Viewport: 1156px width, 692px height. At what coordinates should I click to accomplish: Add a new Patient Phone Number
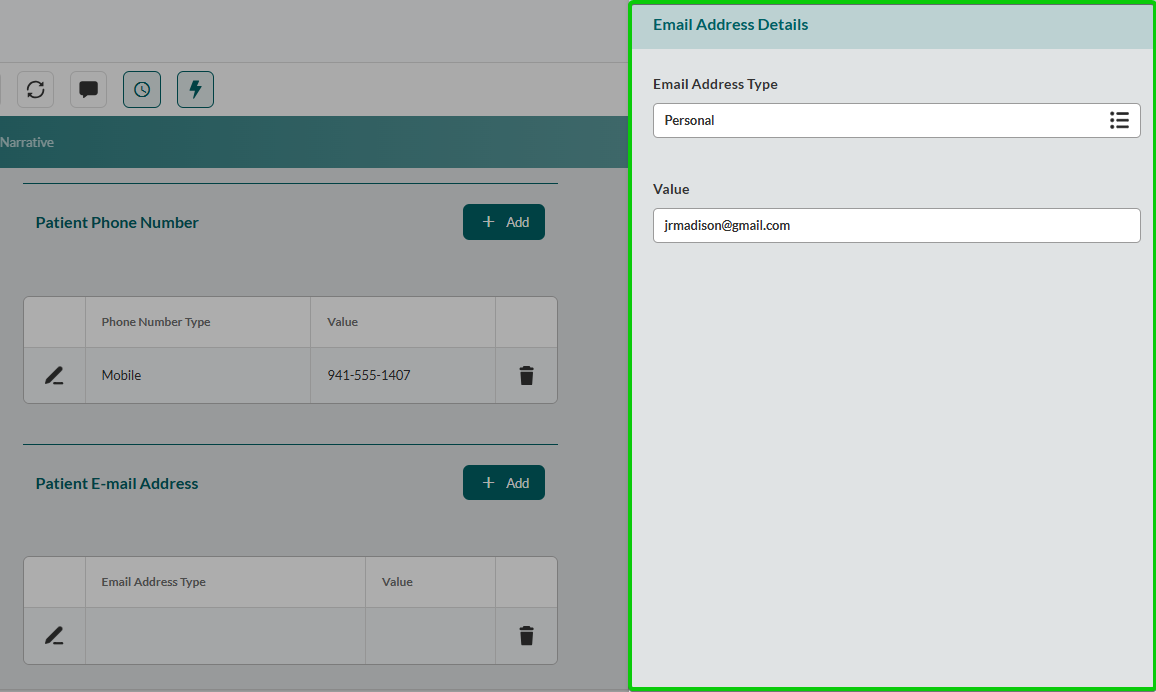pyautogui.click(x=504, y=222)
